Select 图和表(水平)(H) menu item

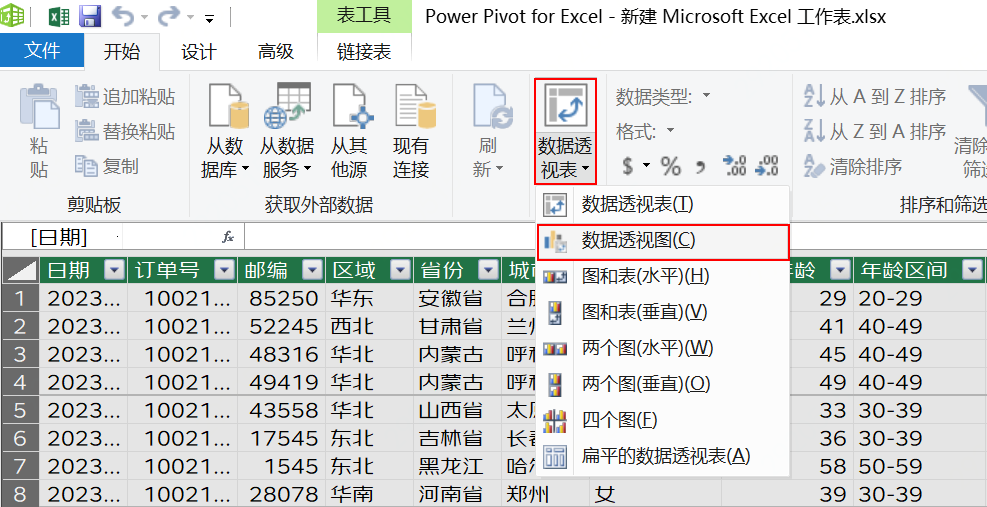click(x=663, y=276)
